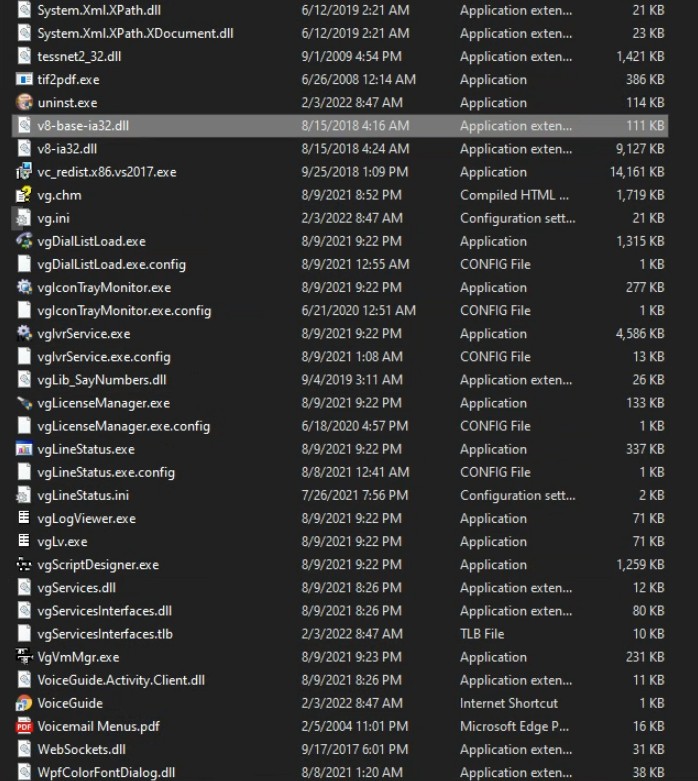Click the VoiceGuide internet shortcut icon
This screenshot has height=781, width=698.
point(24,703)
